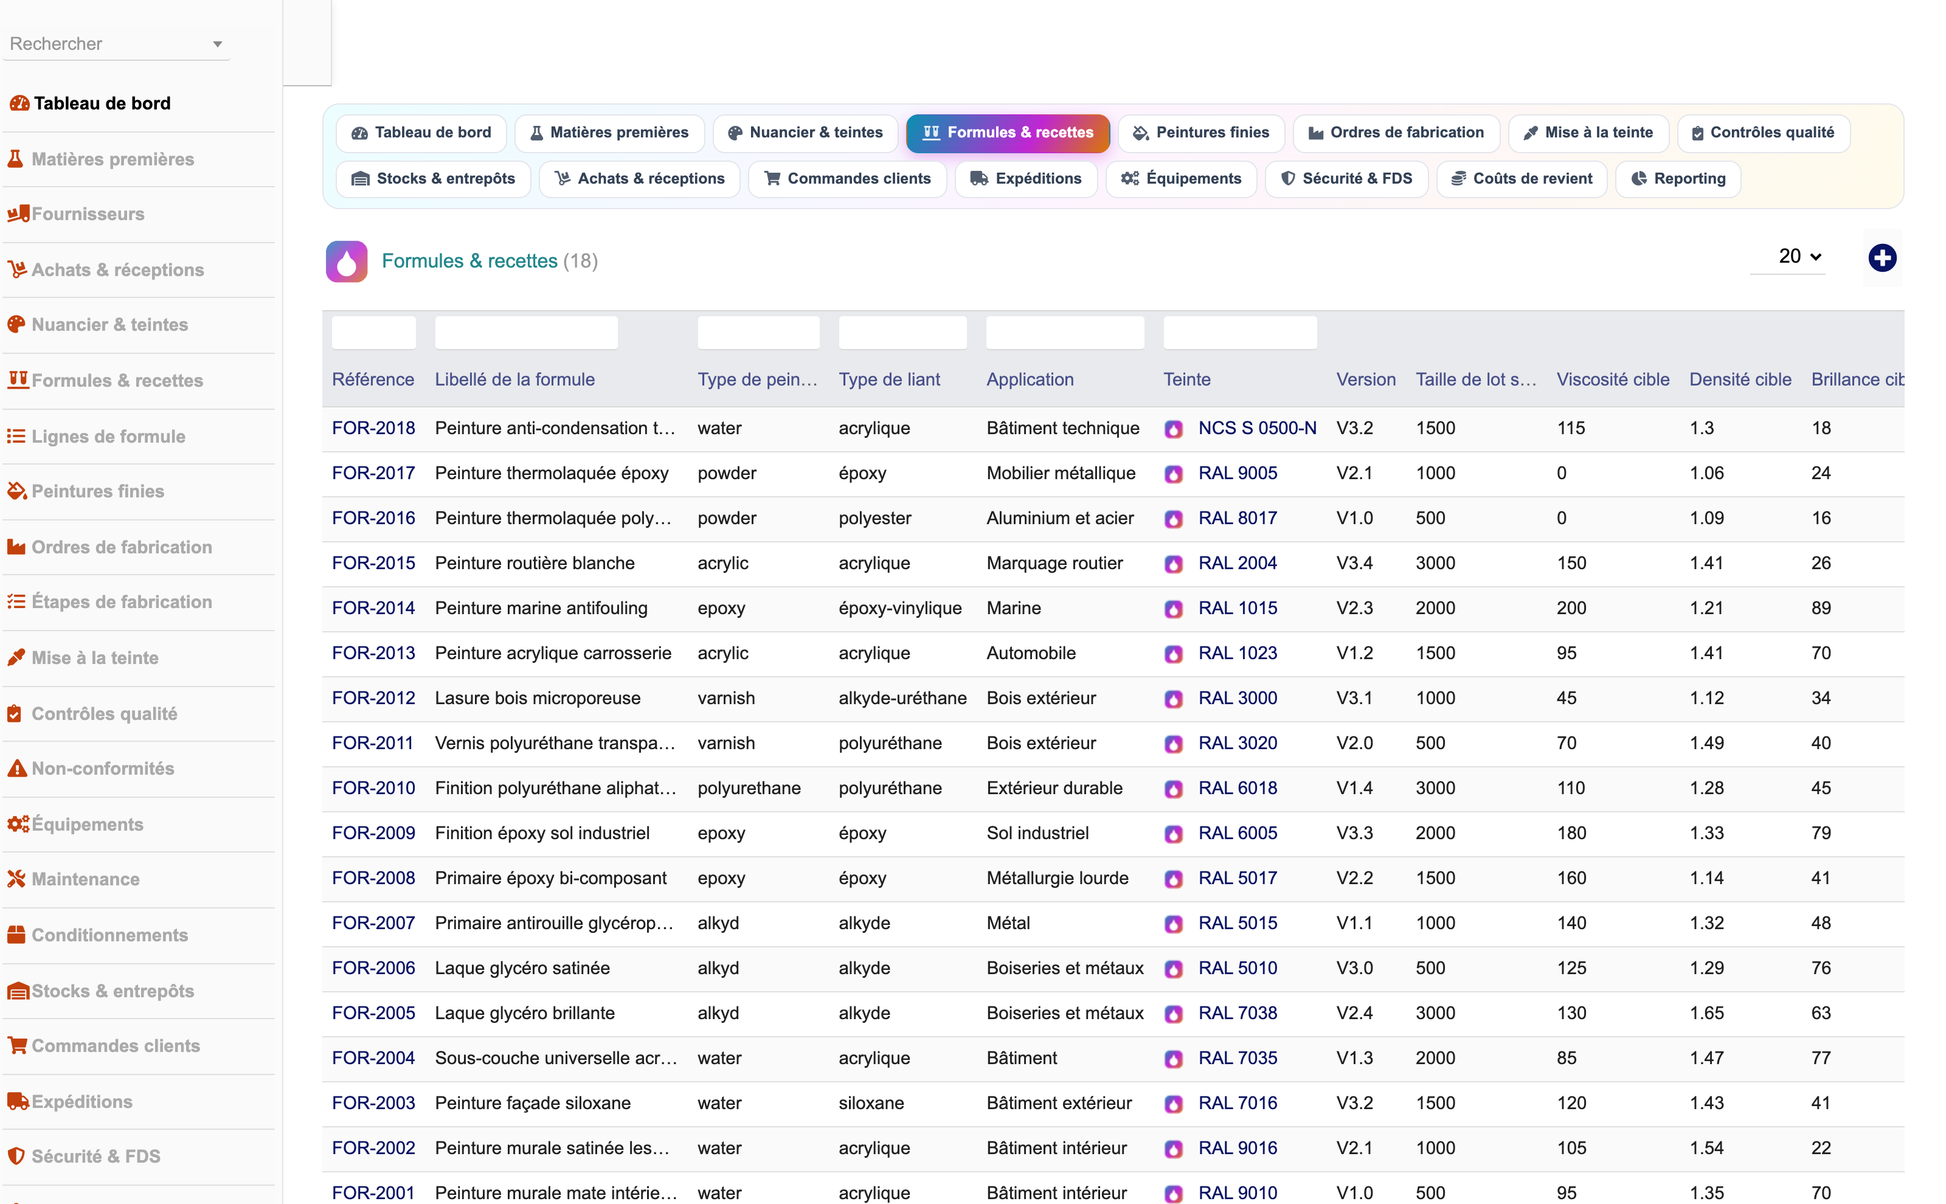Open formula FOR-2001 link

(x=373, y=1193)
